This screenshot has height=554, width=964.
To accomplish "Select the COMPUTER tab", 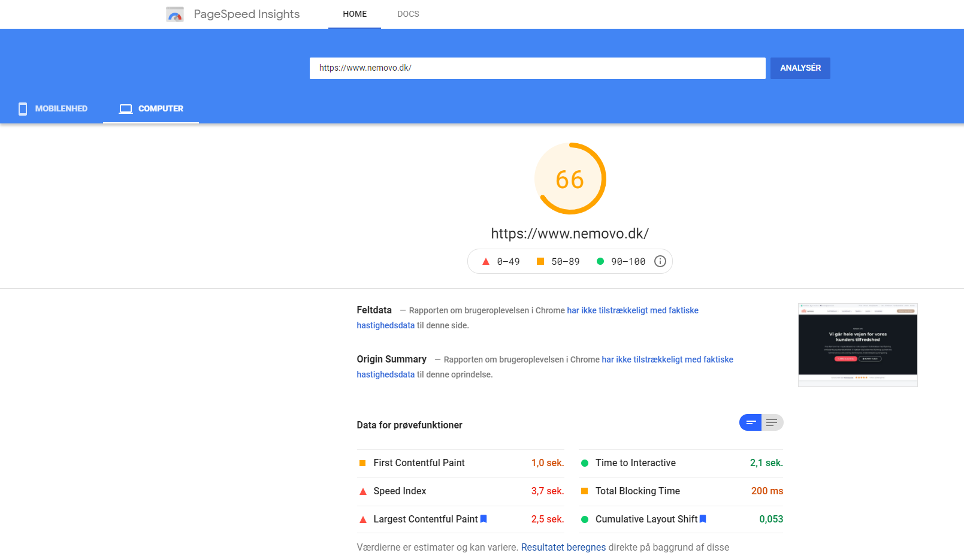I will [x=151, y=109].
